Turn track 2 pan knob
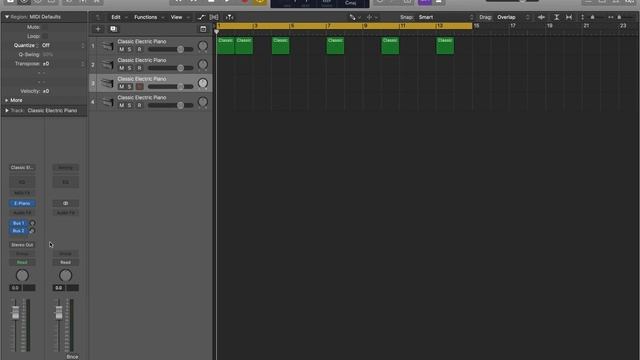Viewport: 640px width, 360px height. pyautogui.click(x=202, y=64)
